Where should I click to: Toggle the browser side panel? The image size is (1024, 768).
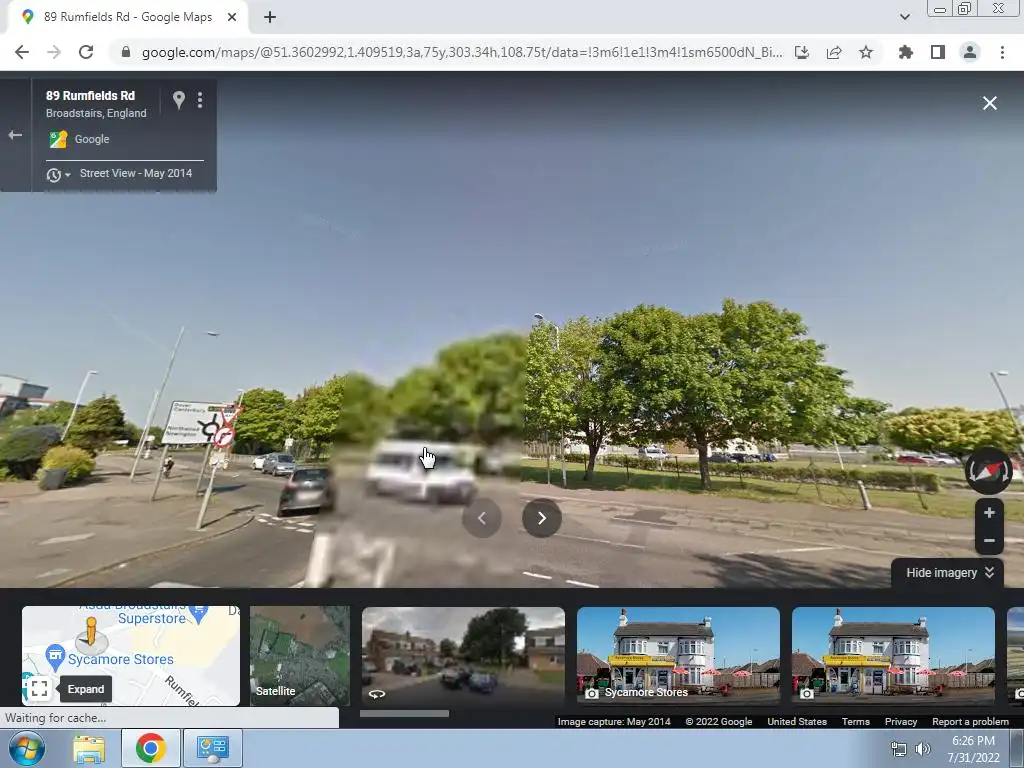coord(938,52)
